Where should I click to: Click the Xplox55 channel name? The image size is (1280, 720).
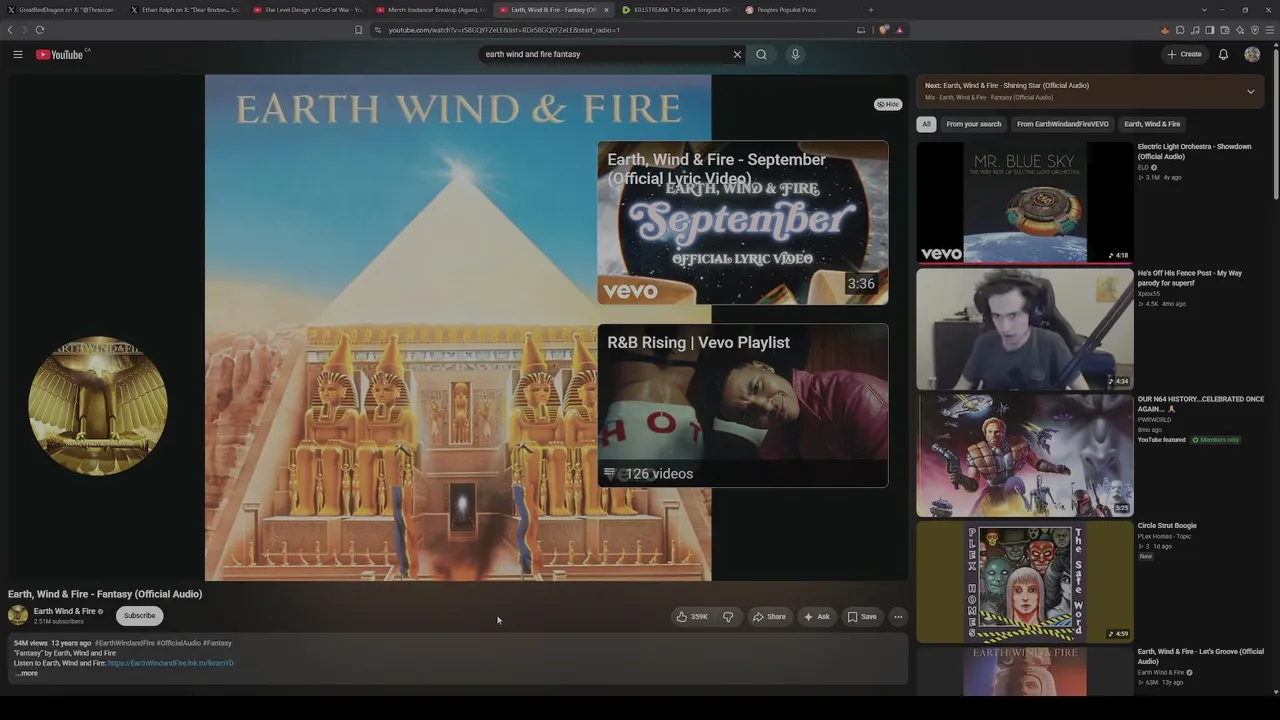pyautogui.click(x=1149, y=294)
